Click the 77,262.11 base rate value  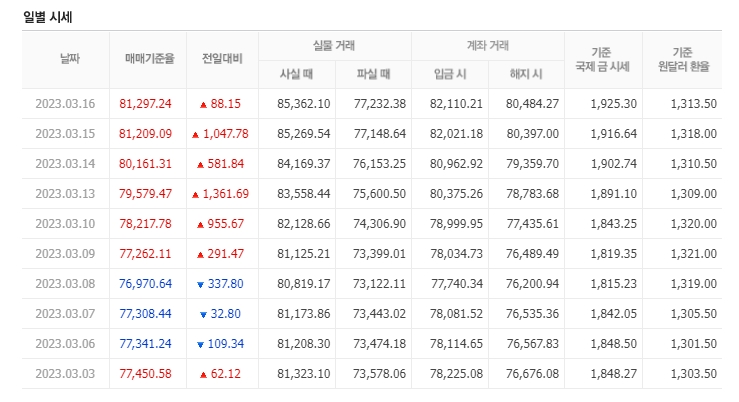pyautogui.click(x=145, y=254)
